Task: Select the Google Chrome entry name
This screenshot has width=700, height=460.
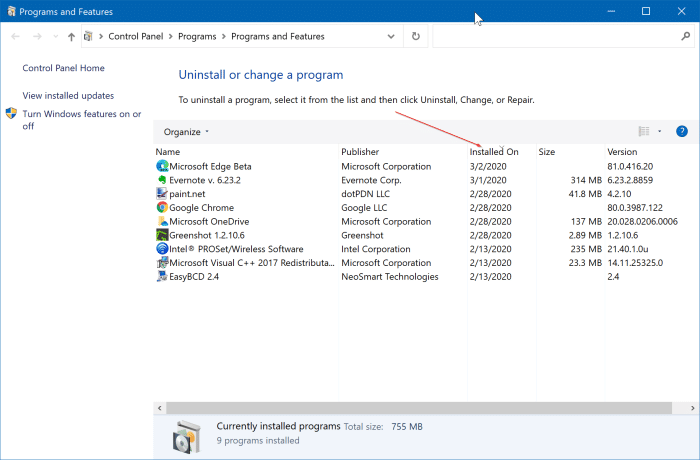Action: 201,208
